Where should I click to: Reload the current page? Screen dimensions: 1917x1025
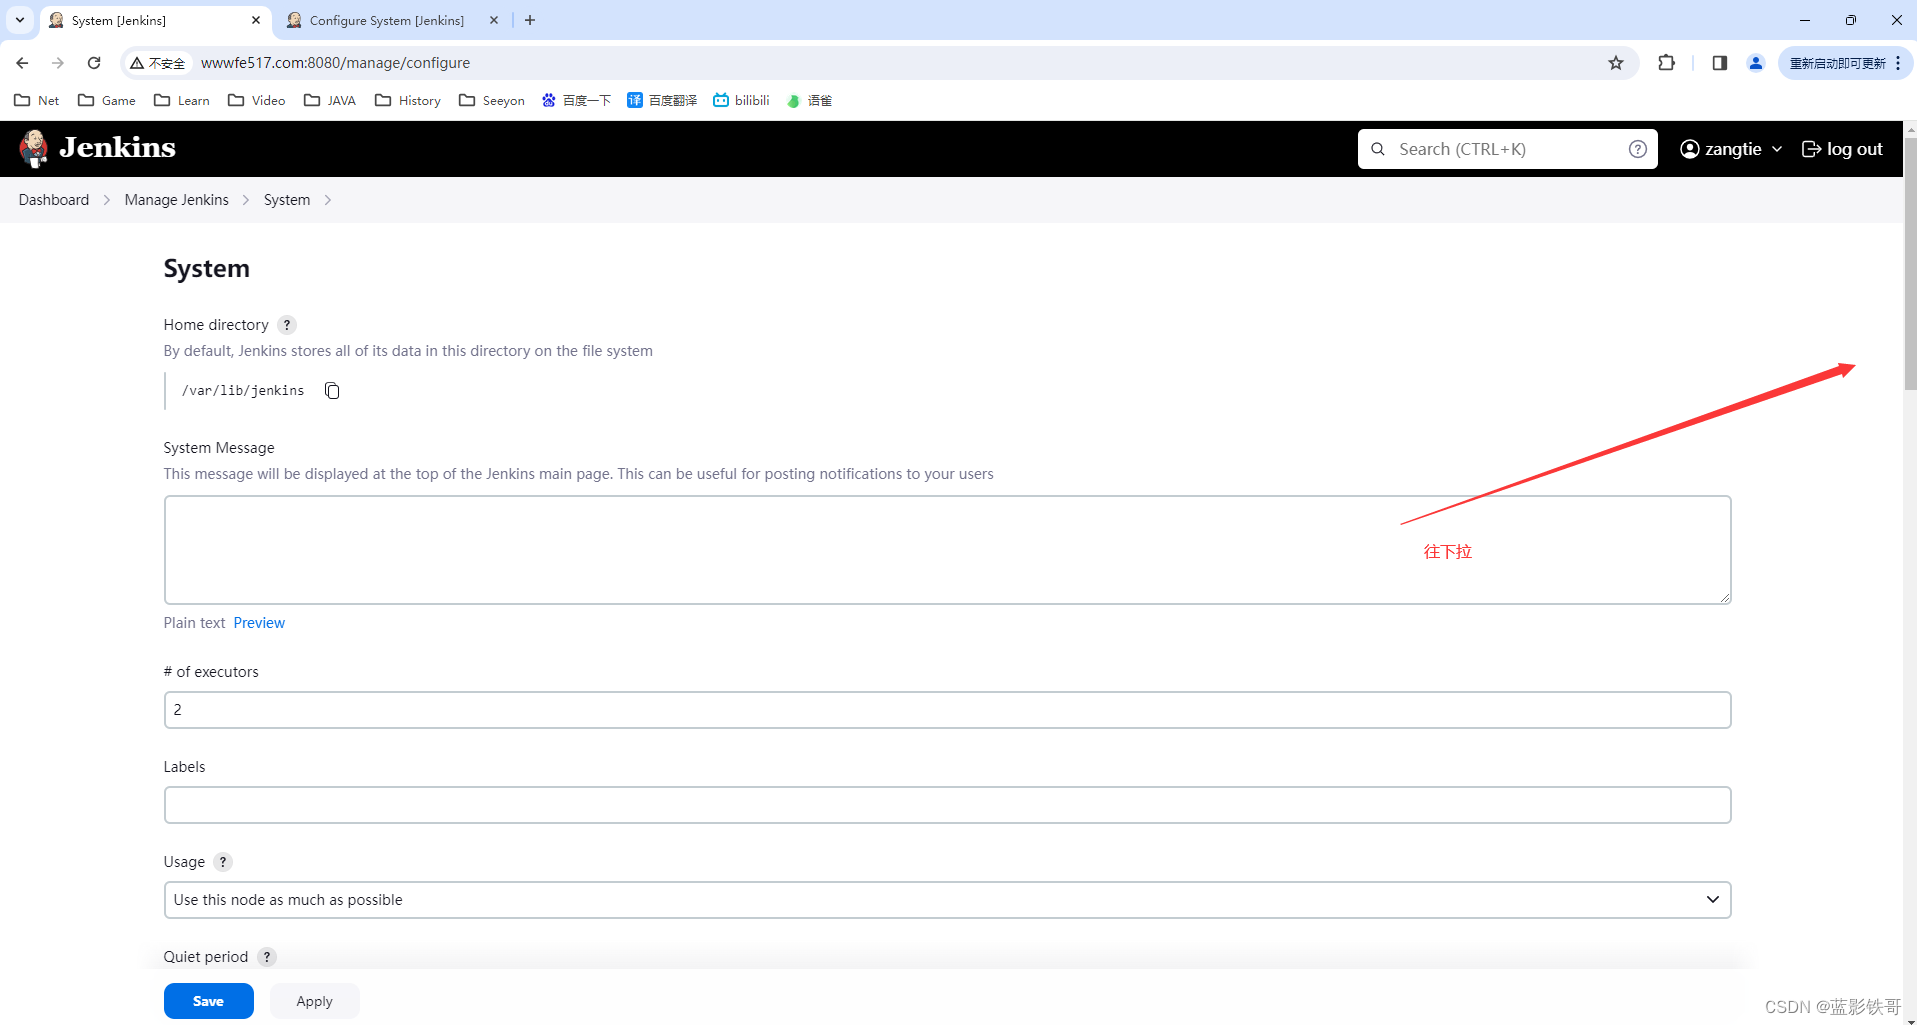[x=94, y=63]
